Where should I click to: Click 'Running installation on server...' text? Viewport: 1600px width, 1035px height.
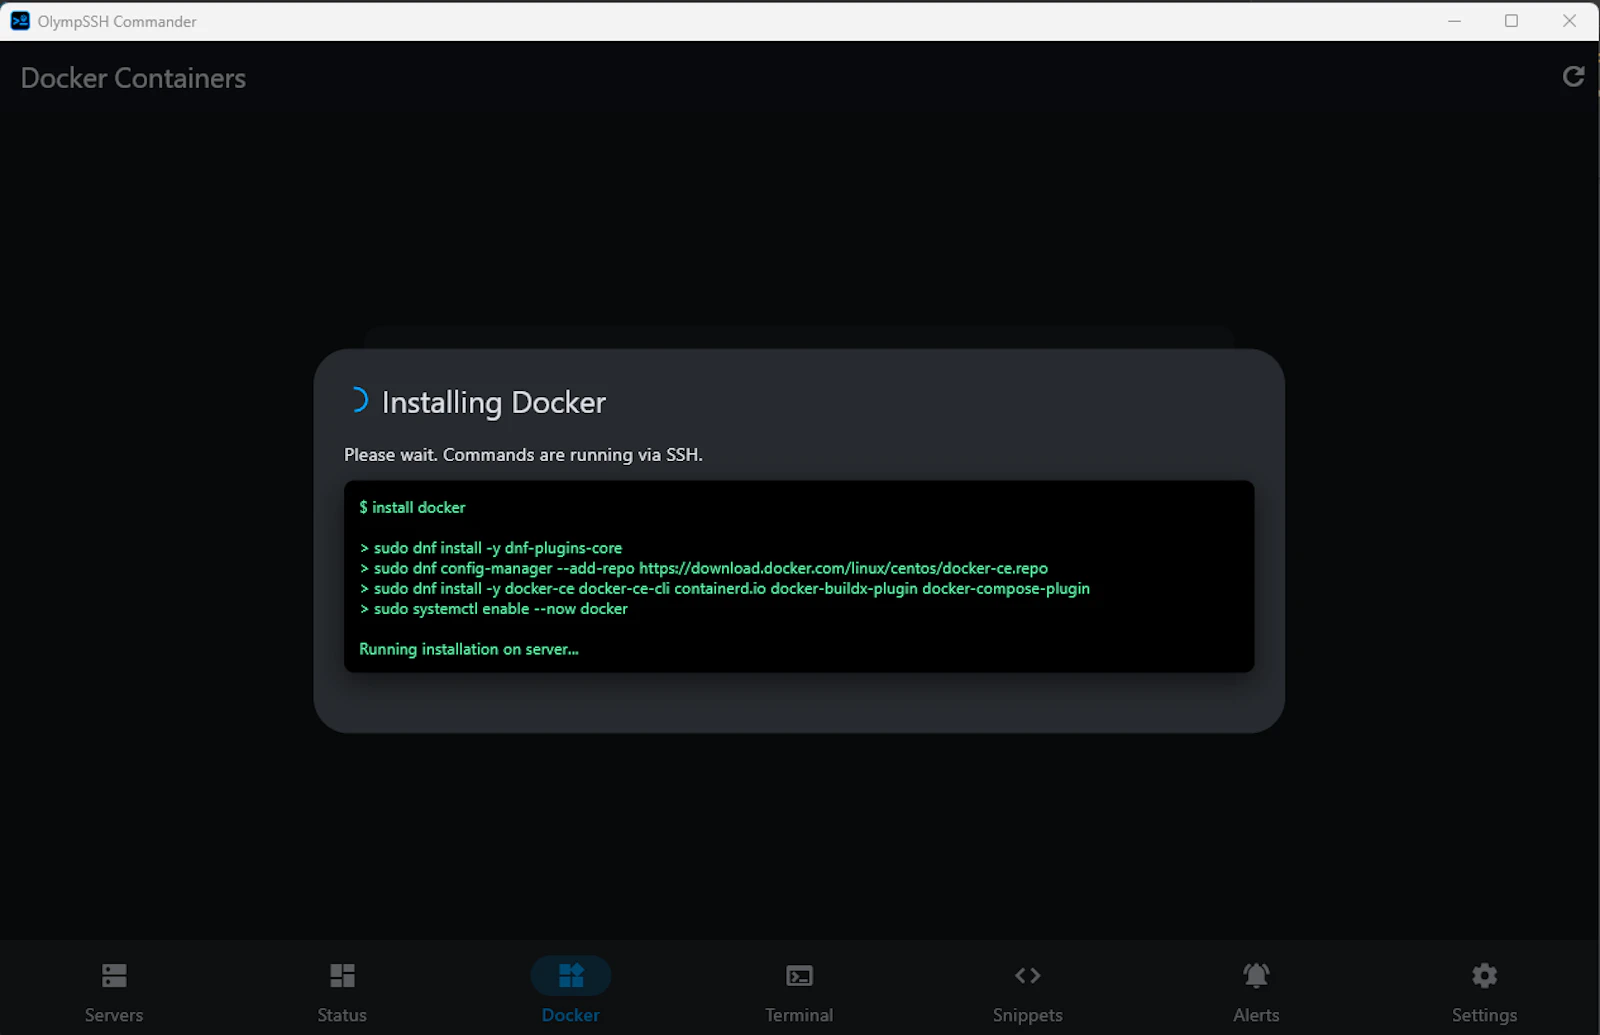click(469, 649)
